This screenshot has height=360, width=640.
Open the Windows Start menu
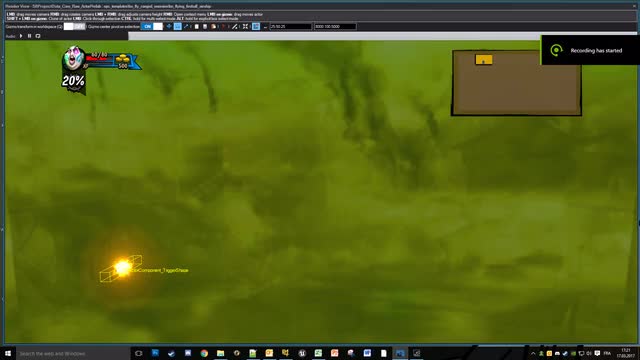(x=8, y=353)
